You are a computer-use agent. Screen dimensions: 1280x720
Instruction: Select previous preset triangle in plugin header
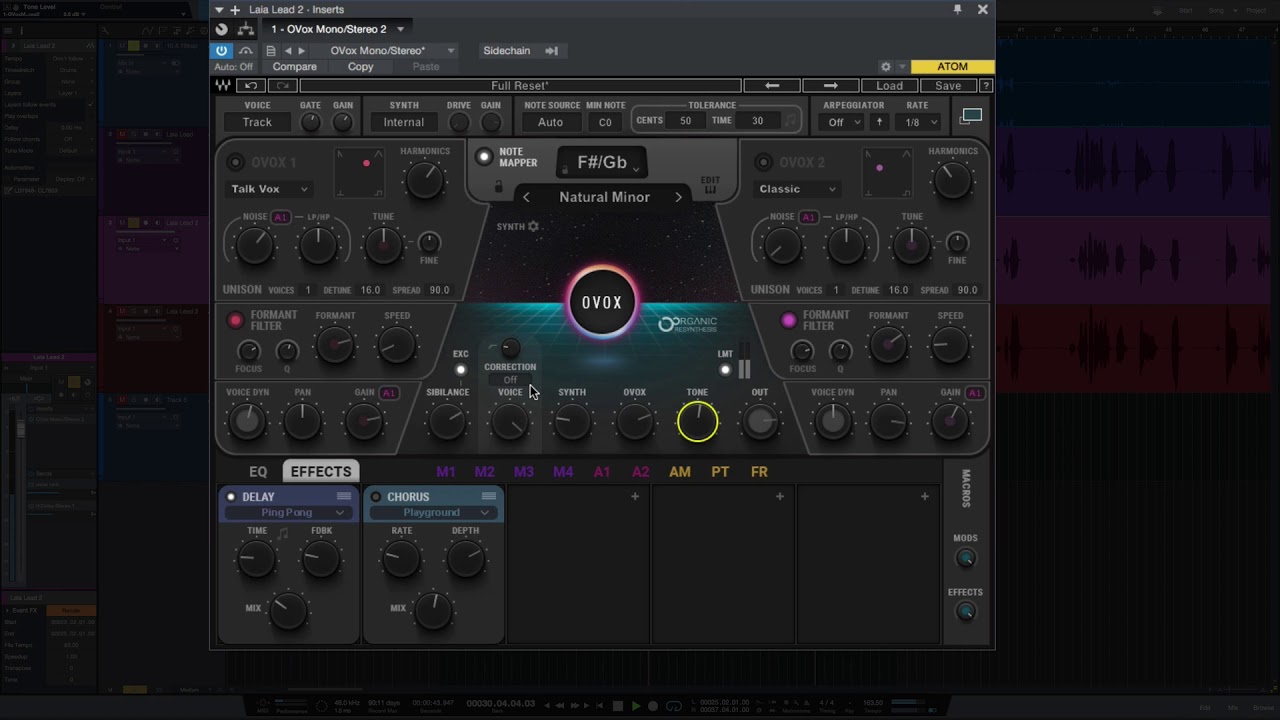(x=288, y=50)
